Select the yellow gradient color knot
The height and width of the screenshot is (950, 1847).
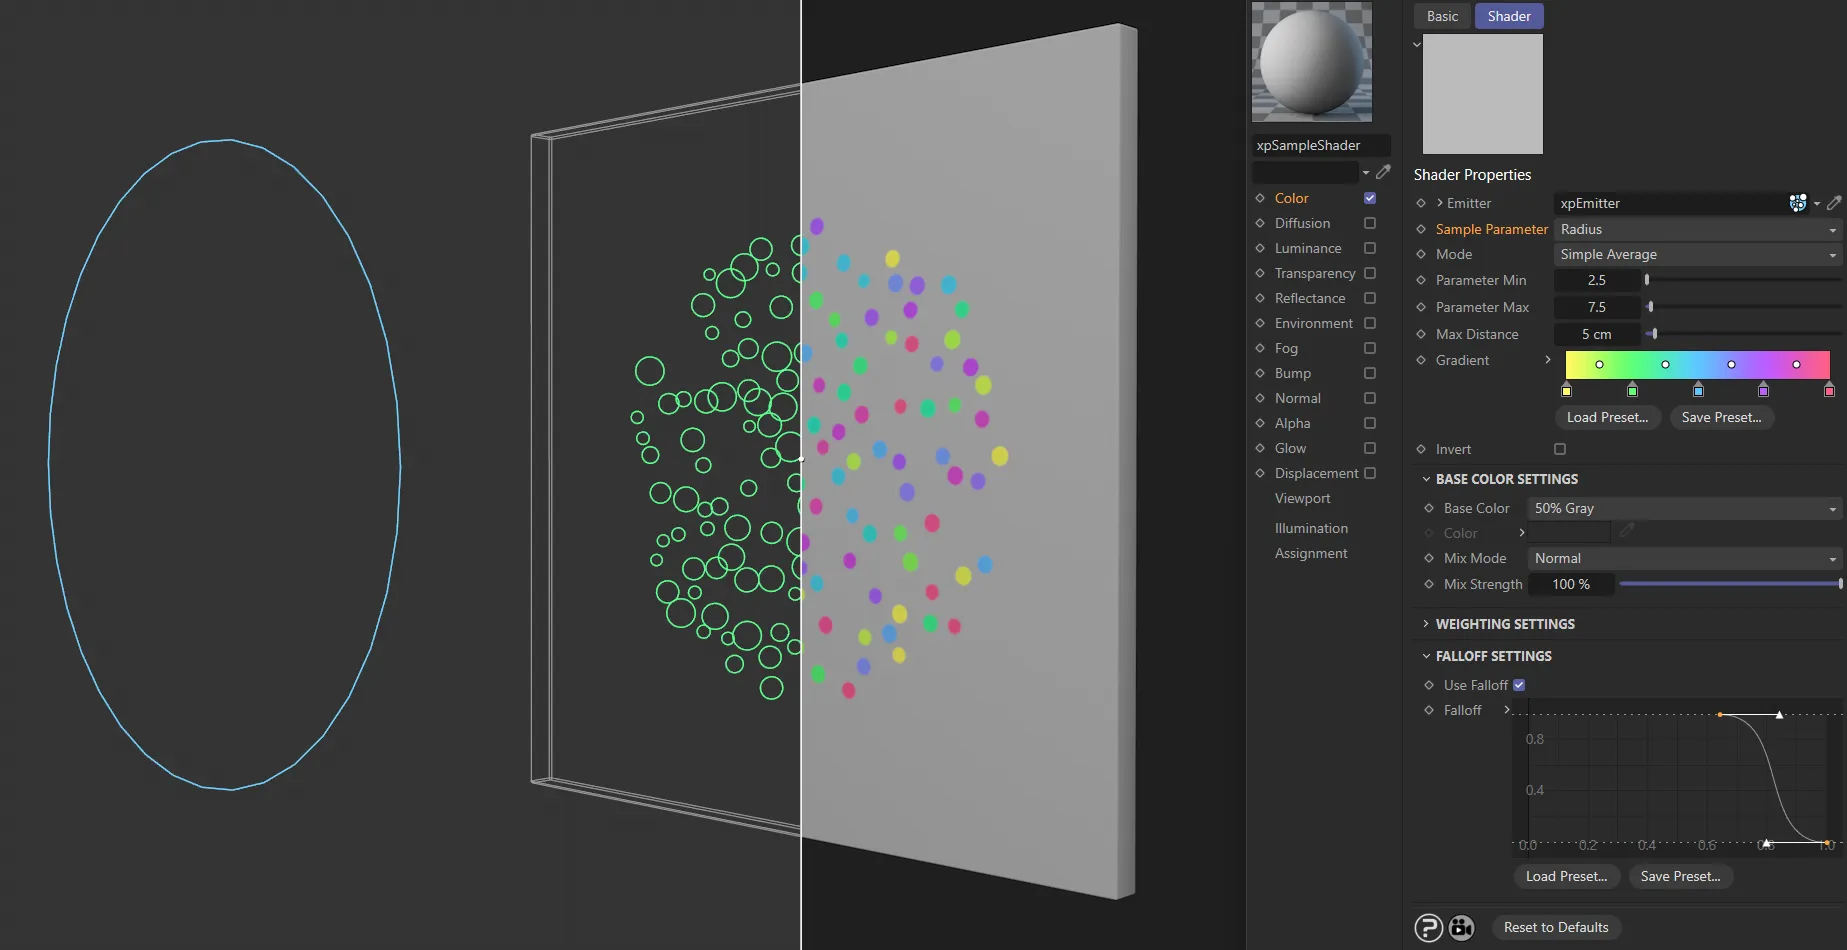(x=1566, y=390)
